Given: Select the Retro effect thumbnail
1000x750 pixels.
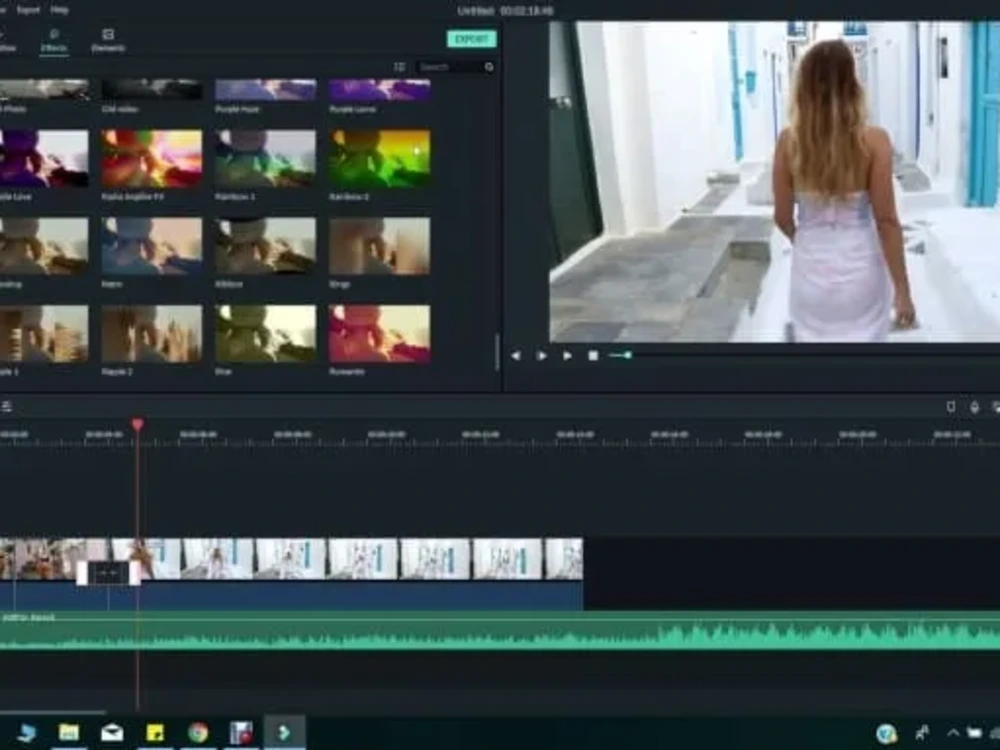Looking at the screenshot, I should pyautogui.click(x=152, y=246).
